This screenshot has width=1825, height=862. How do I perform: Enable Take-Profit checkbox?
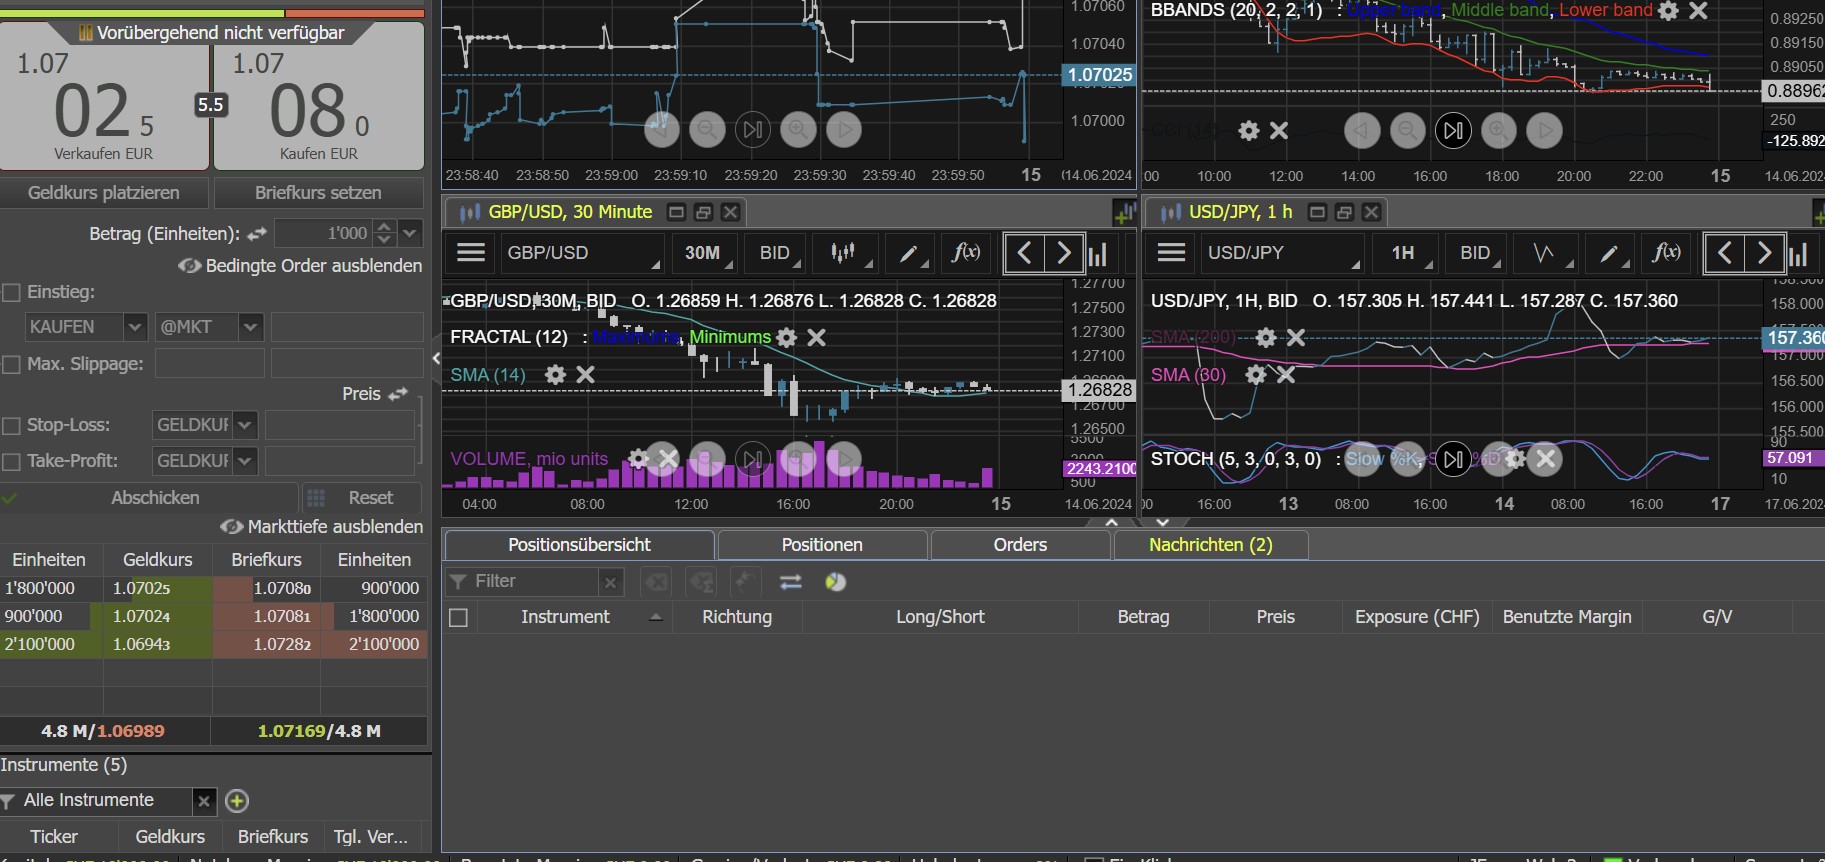click(12, 461)
